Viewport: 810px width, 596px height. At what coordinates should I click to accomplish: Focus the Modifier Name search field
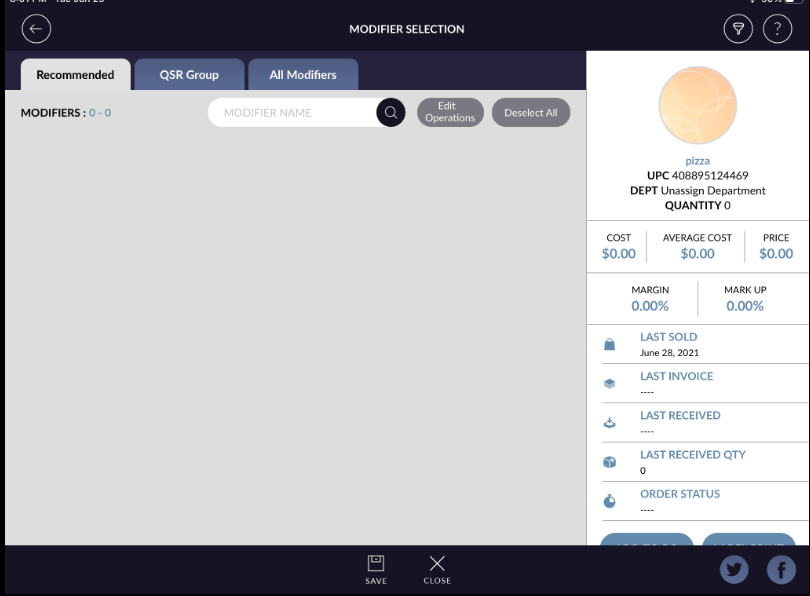[293, 113]
